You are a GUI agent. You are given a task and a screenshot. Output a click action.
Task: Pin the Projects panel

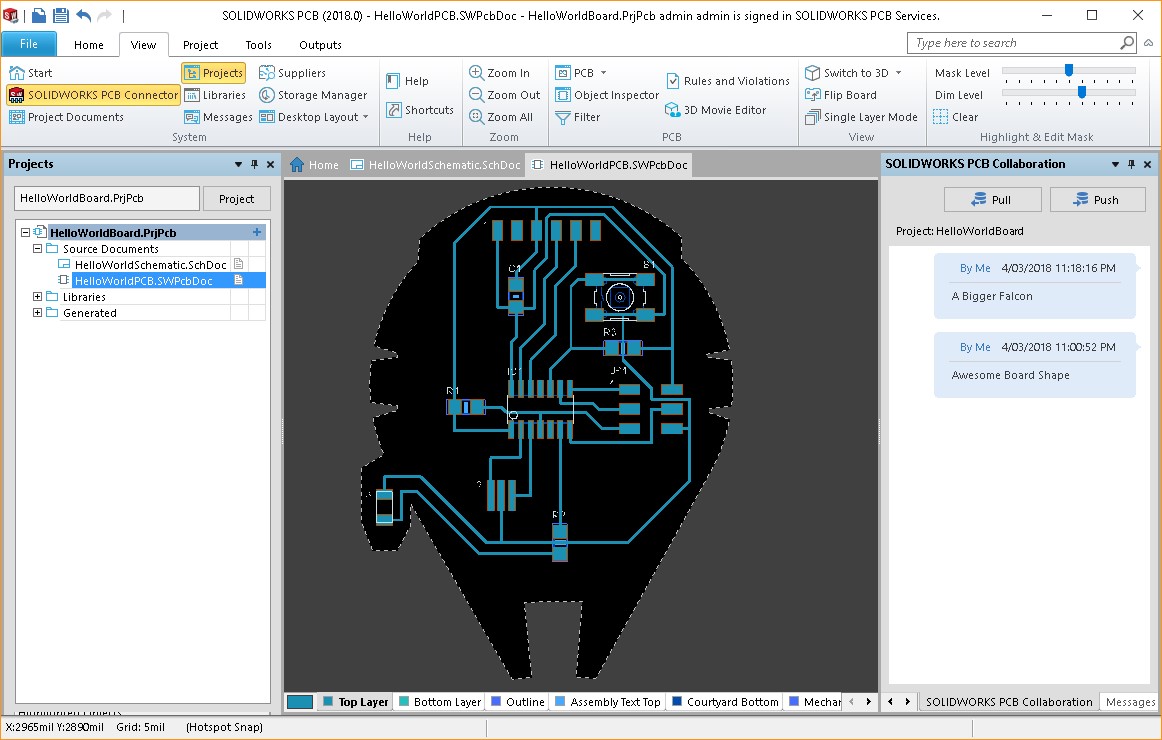point(254,164)
